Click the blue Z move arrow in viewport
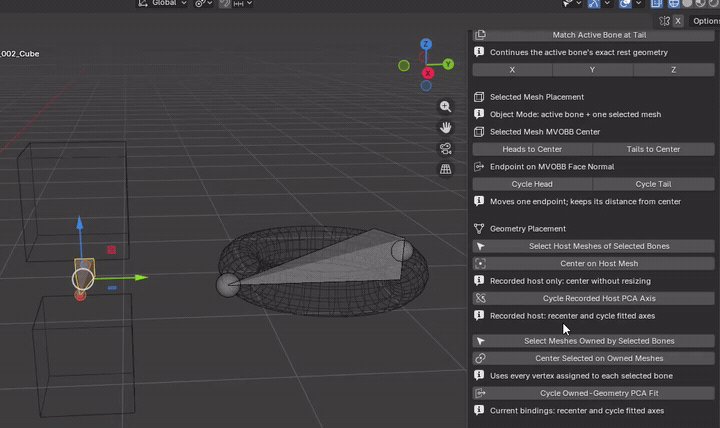The image size is (720, 428). [x=80, y=223]
